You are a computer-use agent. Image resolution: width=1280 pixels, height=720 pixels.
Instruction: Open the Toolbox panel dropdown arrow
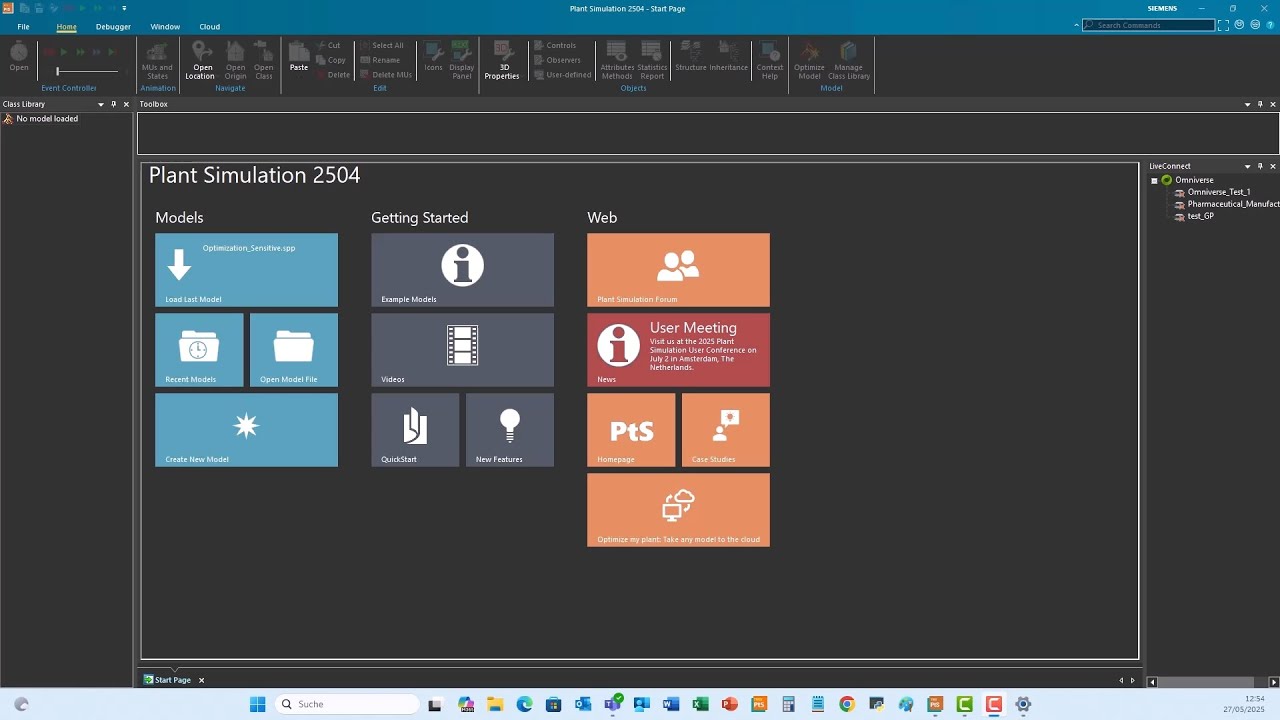(x=1247, y=104)
